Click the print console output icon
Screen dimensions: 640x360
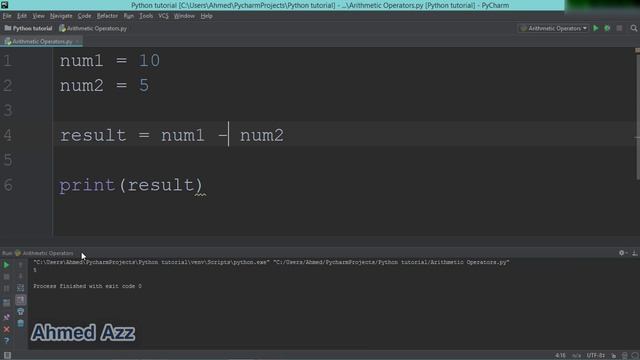click(20, 312)
